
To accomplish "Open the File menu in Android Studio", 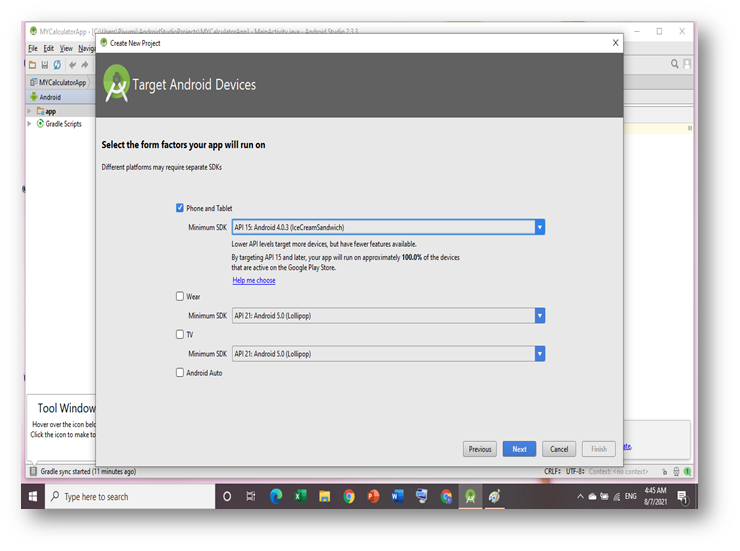I will (x=33, y=49).
